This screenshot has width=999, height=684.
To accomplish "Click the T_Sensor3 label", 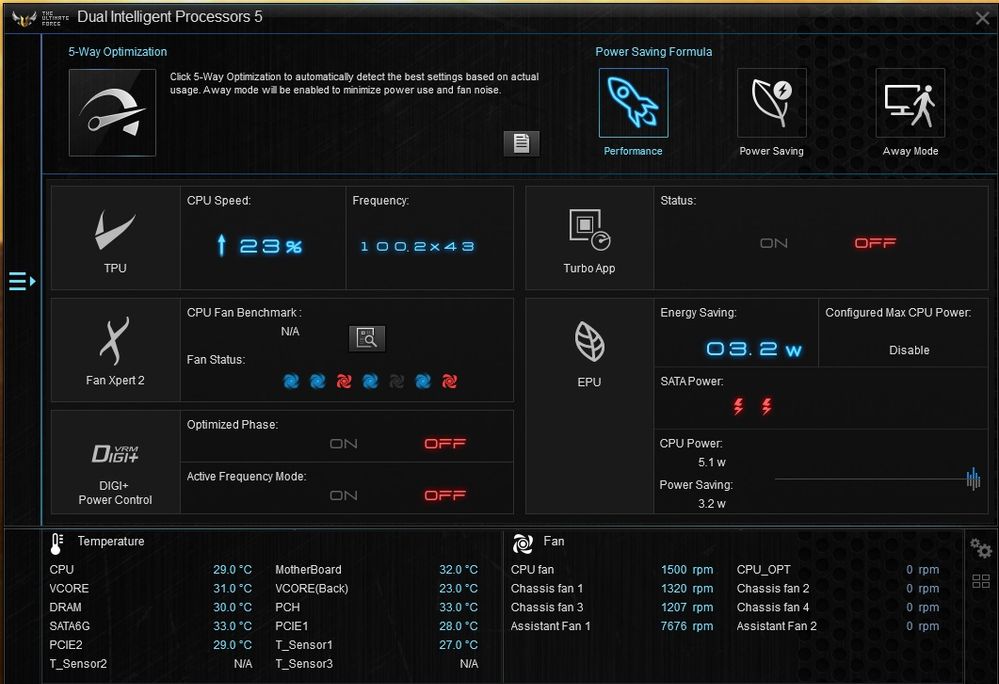I will (x=304, y=664).
